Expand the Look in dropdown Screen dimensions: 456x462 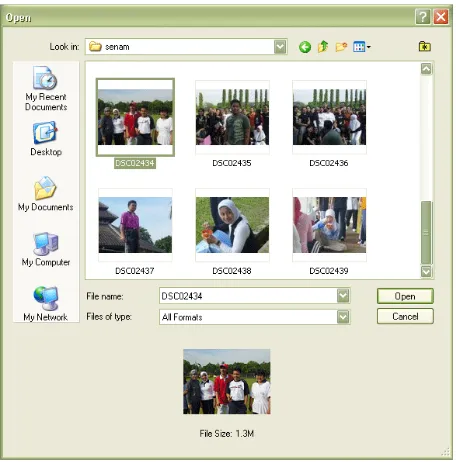click(280, 47)
